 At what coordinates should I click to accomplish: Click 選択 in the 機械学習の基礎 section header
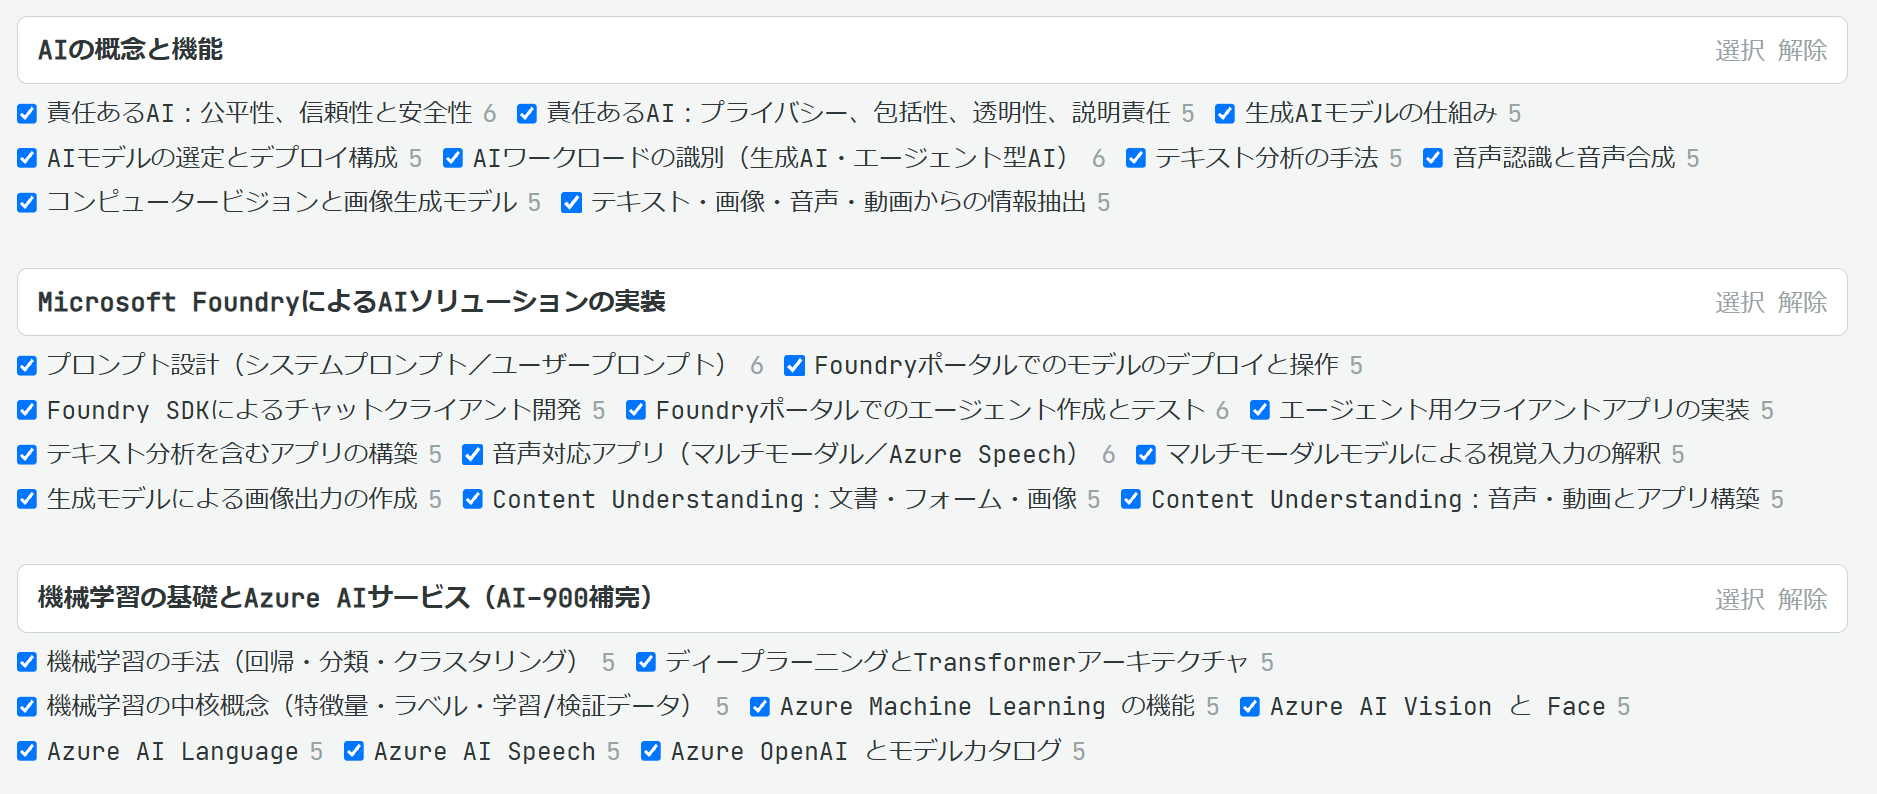click(x=1740, y=599)
